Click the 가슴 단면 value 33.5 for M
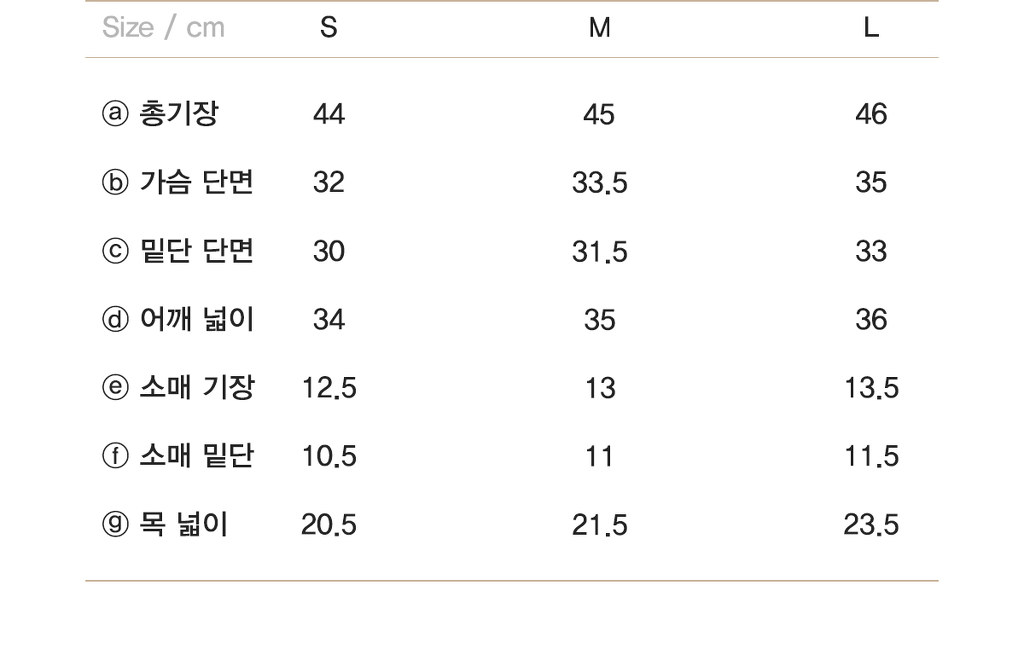The height and width of the screenshot is (649, 1024). pyautogui.click(x=600, y=183)
